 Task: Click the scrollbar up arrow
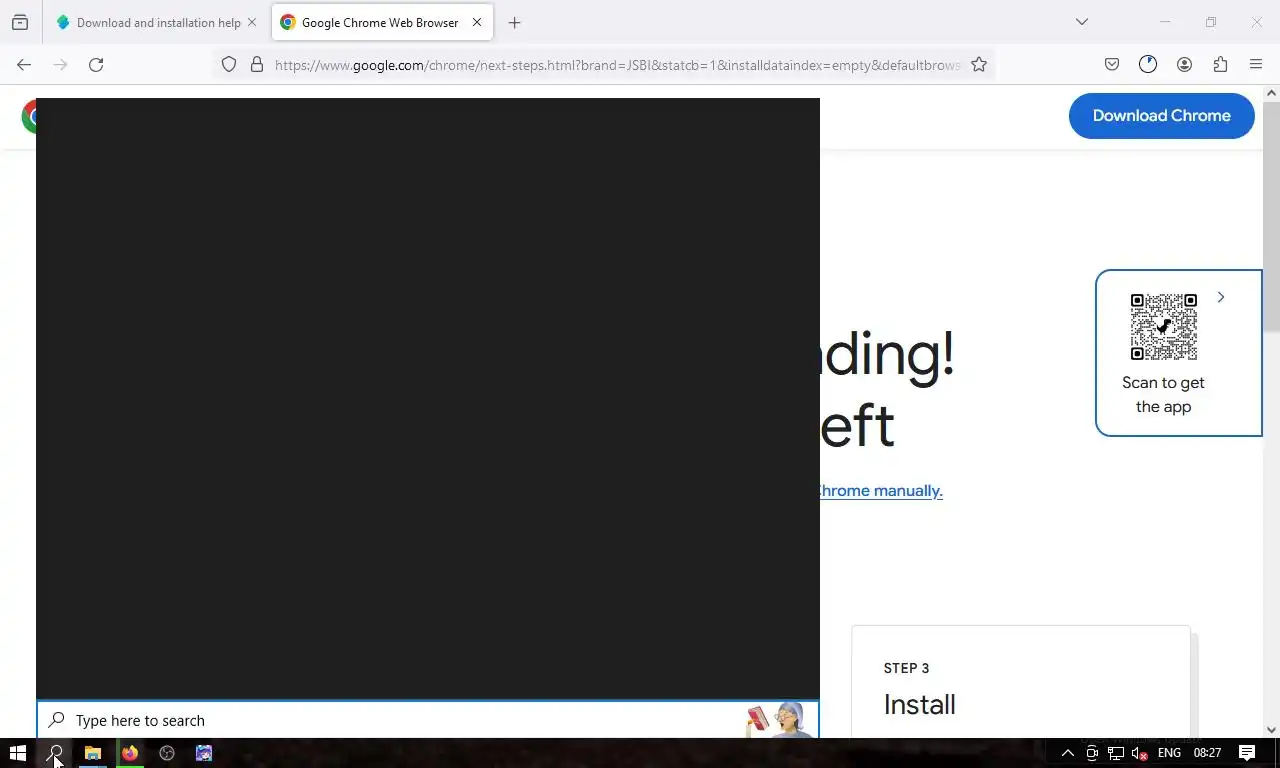pyautogui.click(x=1271, y=93)
